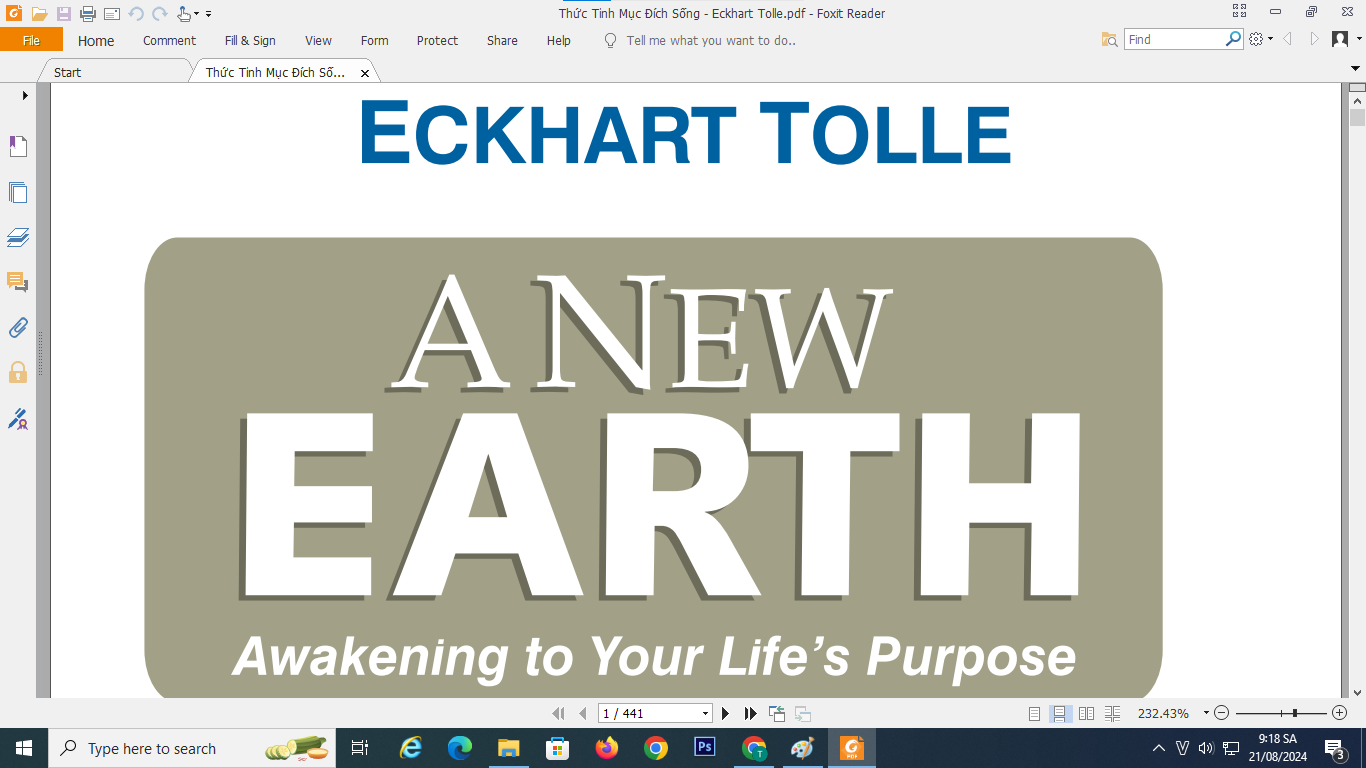Open the Attachments paperclip panel
1366x768 pixels.
coord(18,327)
